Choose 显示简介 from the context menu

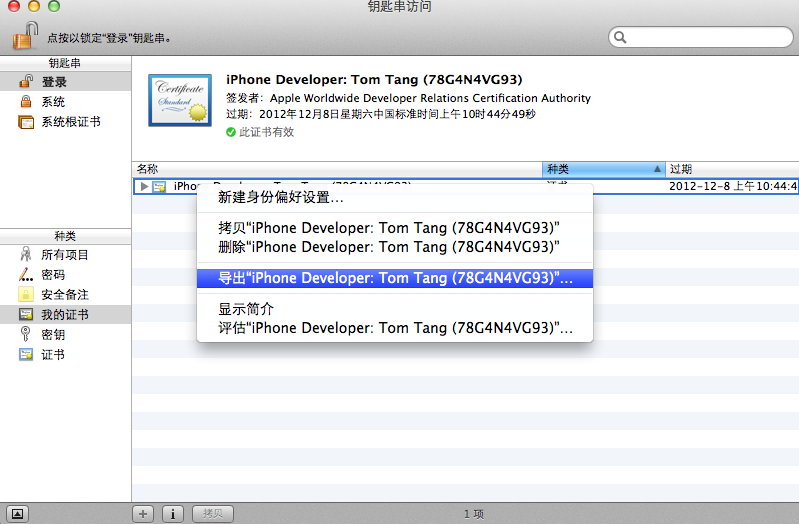[x=394, y=309]
